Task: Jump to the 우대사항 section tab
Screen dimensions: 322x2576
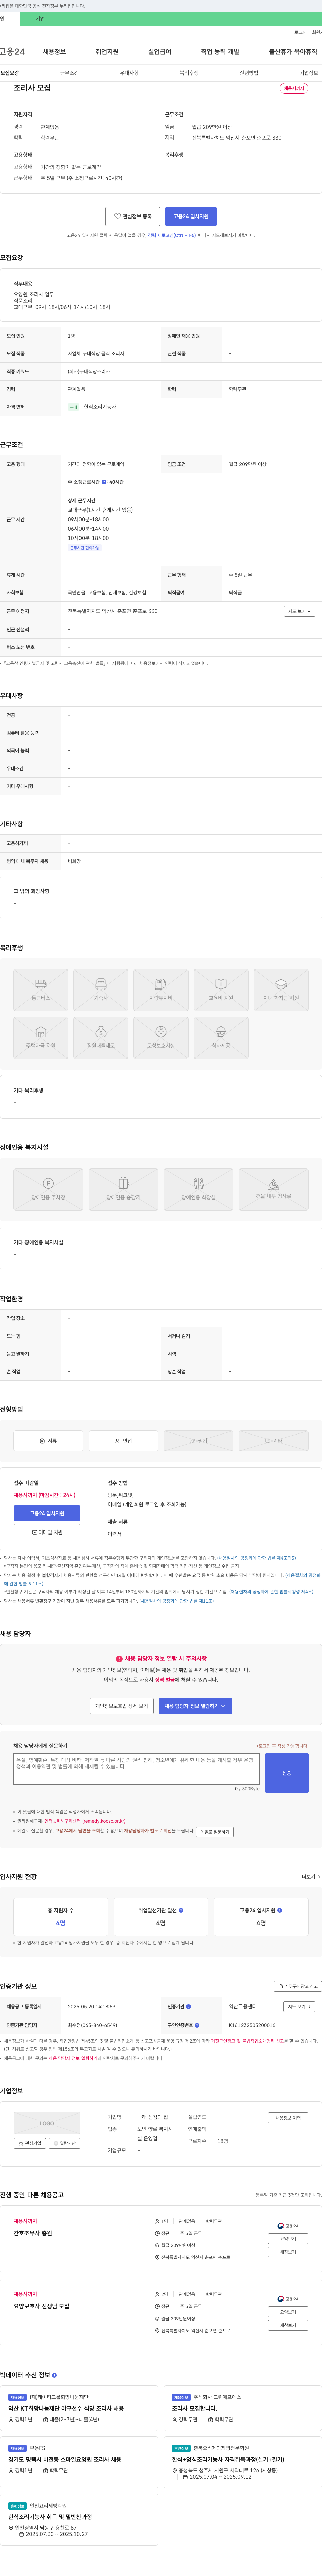Action: pyautogui.click(x=129, y=73)
